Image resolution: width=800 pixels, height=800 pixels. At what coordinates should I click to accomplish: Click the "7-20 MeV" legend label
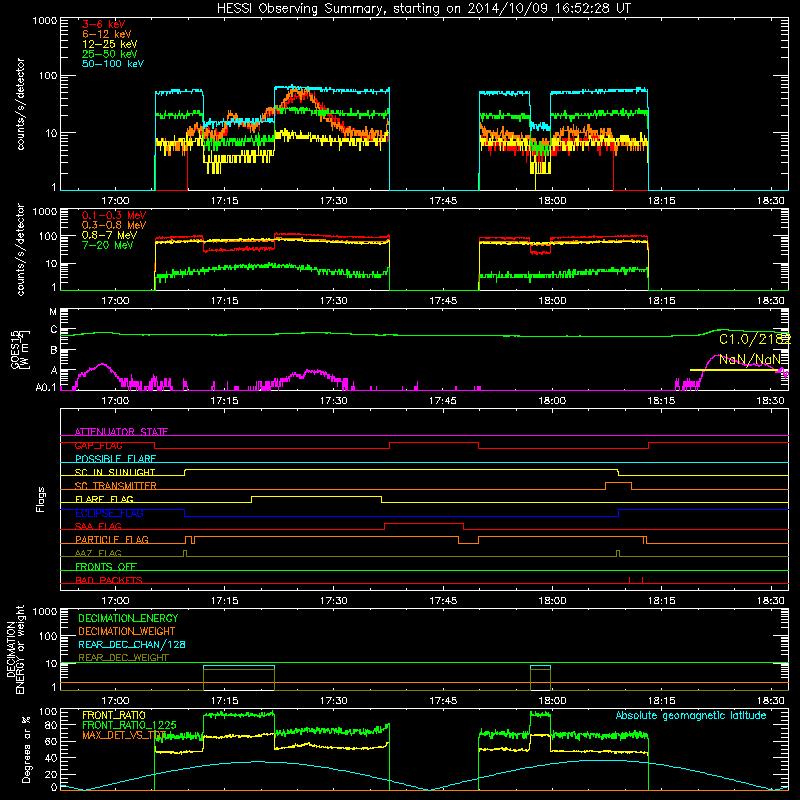pyautogui.click(x=108, y=245)
